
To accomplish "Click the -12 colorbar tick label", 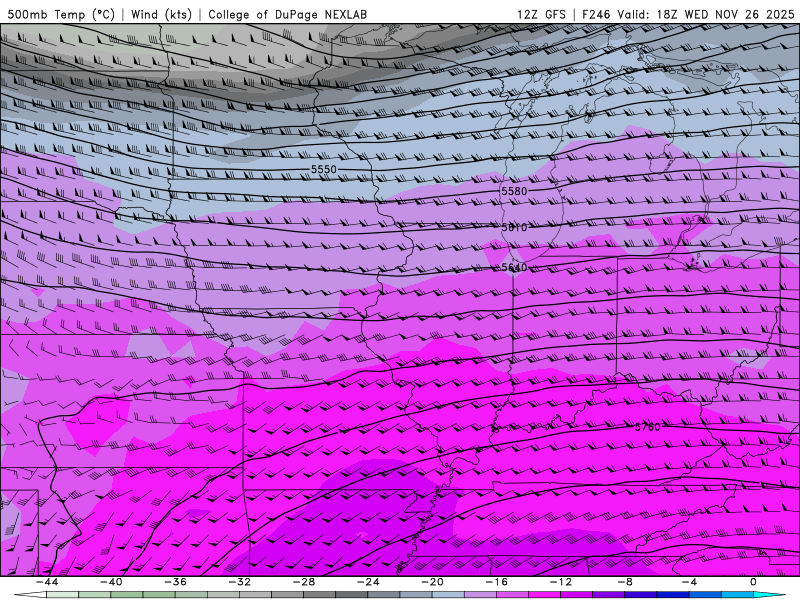I will (561, 582).
